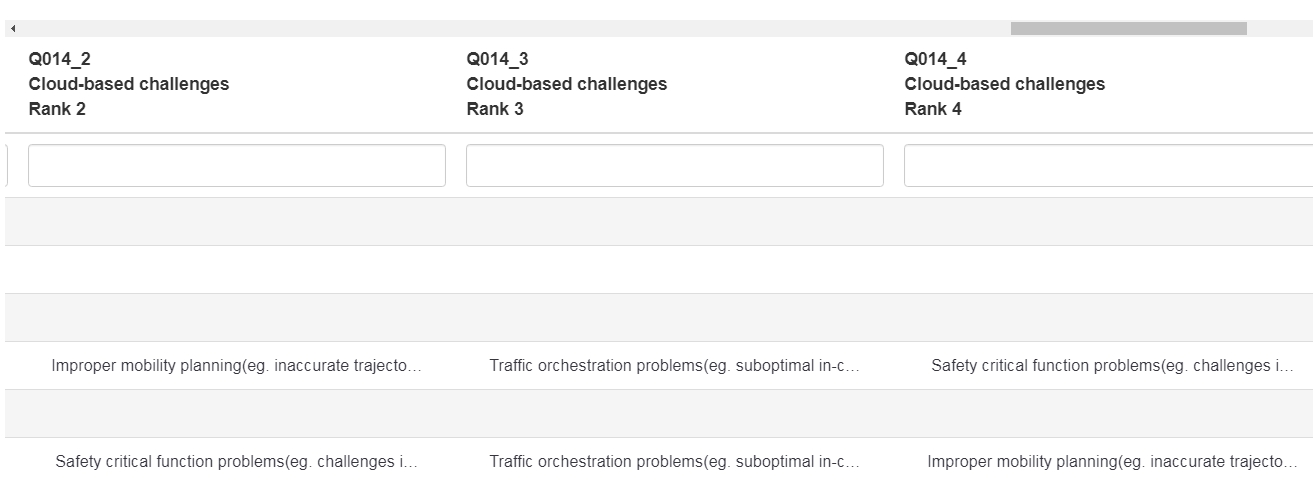Click first empty row cell below Q014_2 filter

[x=237, y=222]
